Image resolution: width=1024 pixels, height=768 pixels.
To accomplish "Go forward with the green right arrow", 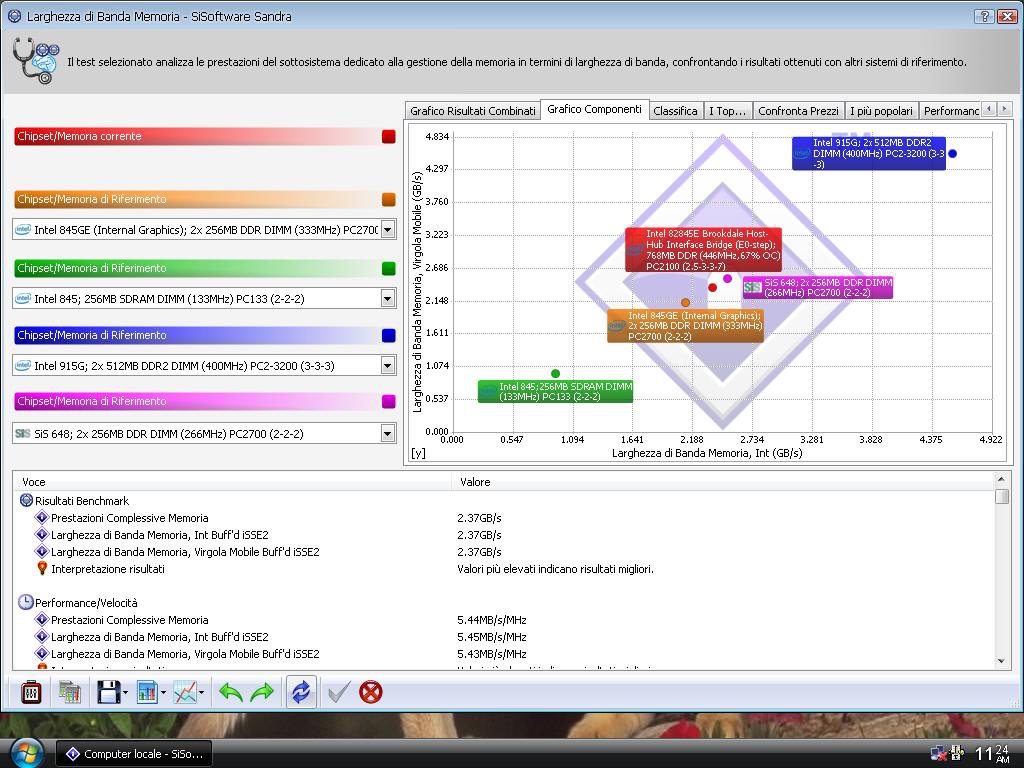I will [262, 692].
